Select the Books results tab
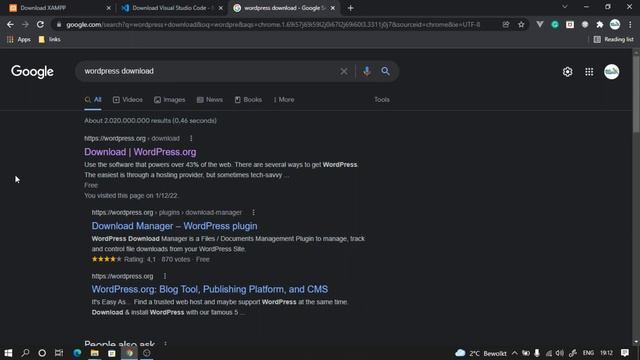Viewport: 640px width, 360px height. coord(248,100)
